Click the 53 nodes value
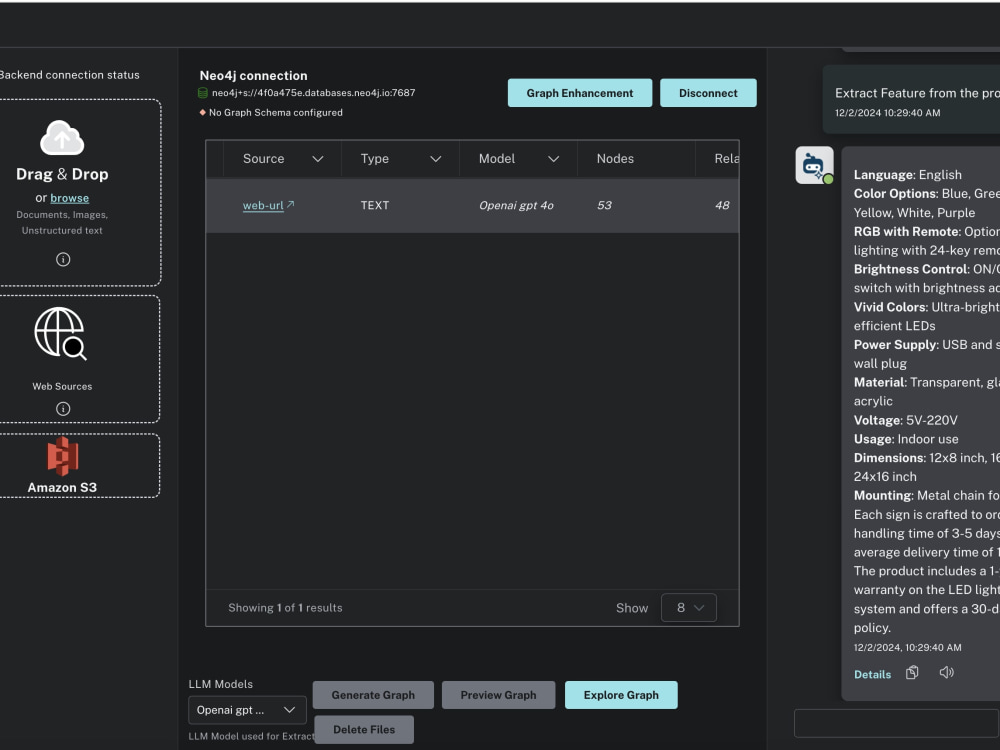This screenshot has height=750, width=1000. tap(604, 205)
